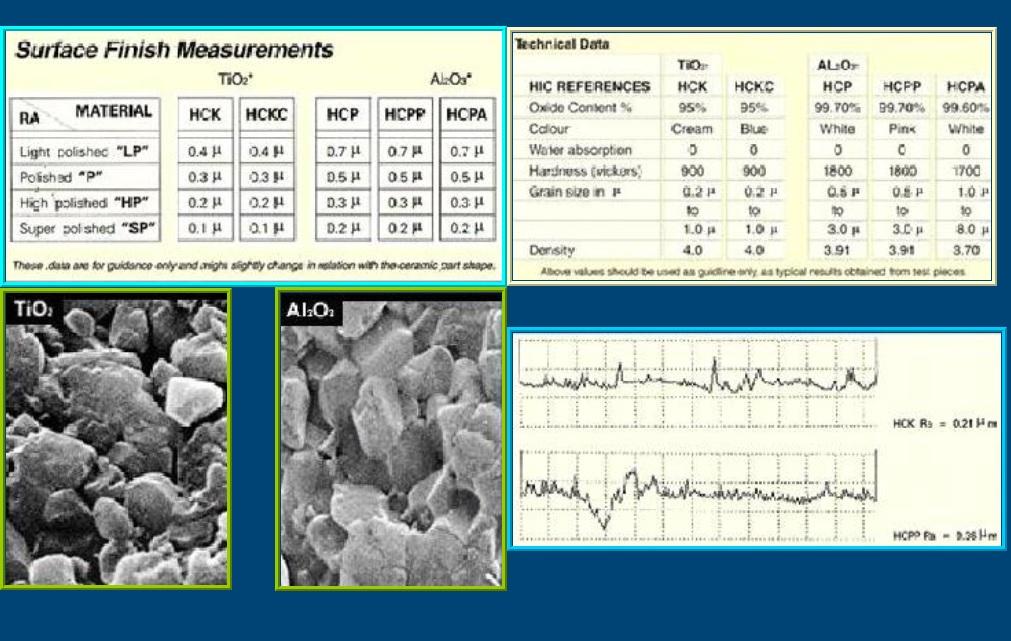Image resolution: width=1011 pixels, height=641 pixels.
Task: Click the High polished "HP" row label
Action: click(x=77, y=203)
